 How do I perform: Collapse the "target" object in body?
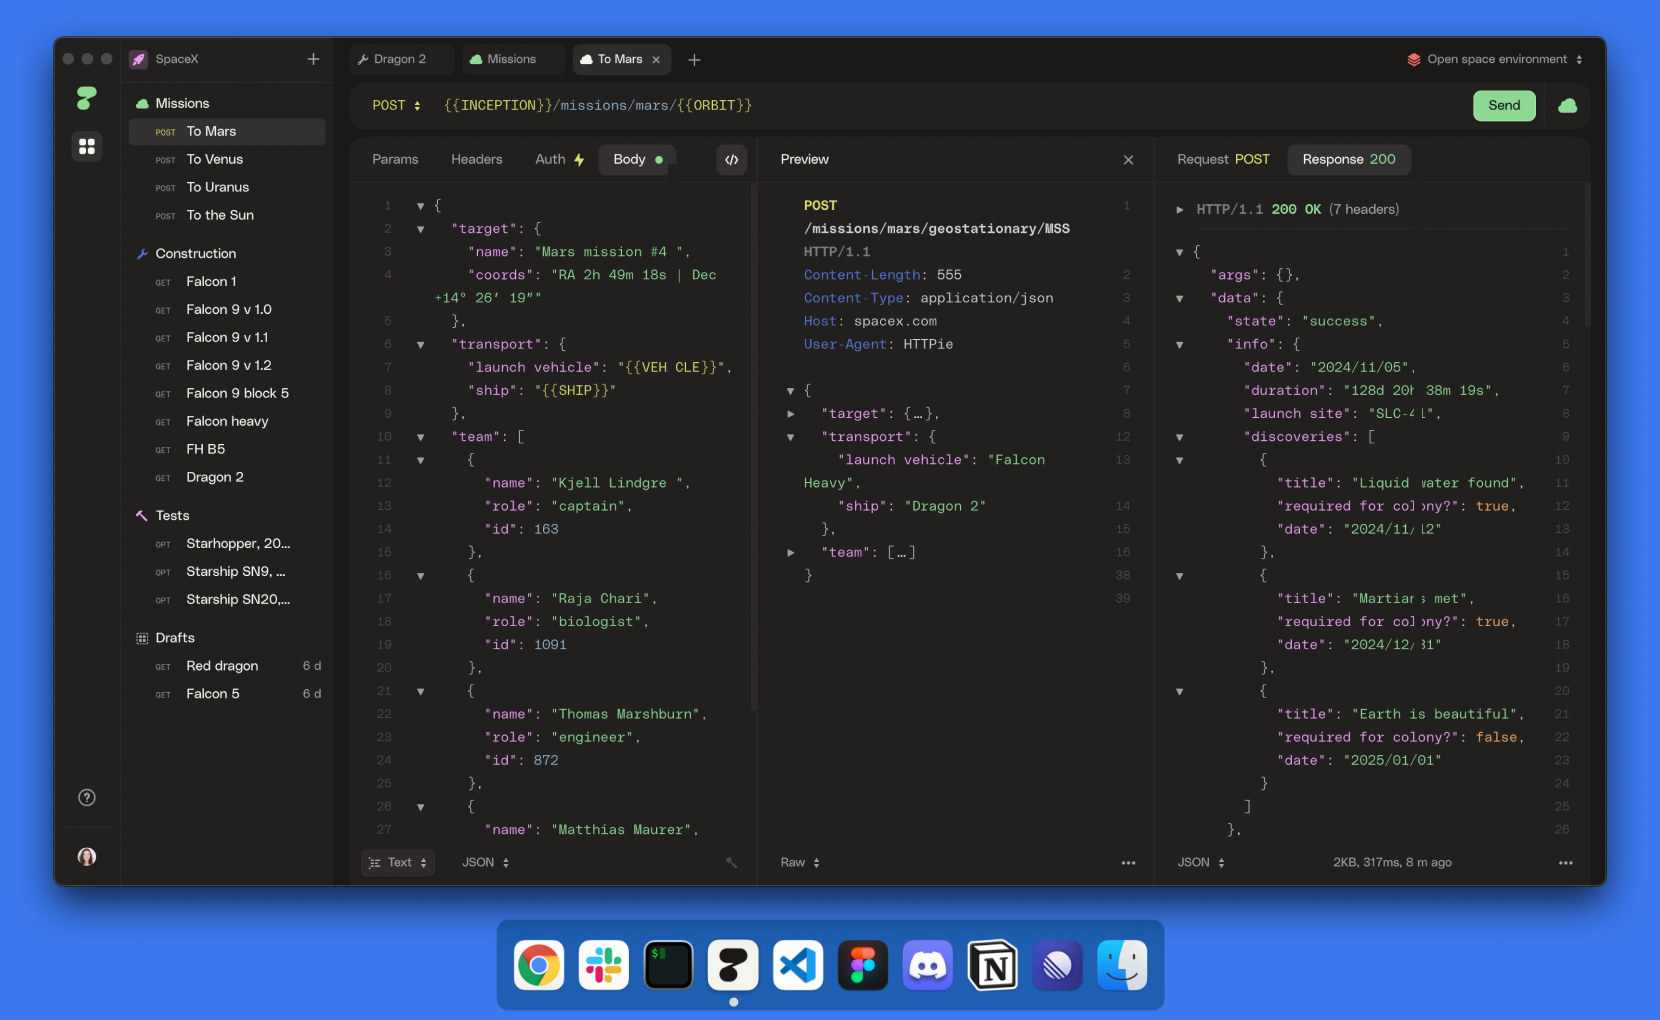(x=421, y=229)
